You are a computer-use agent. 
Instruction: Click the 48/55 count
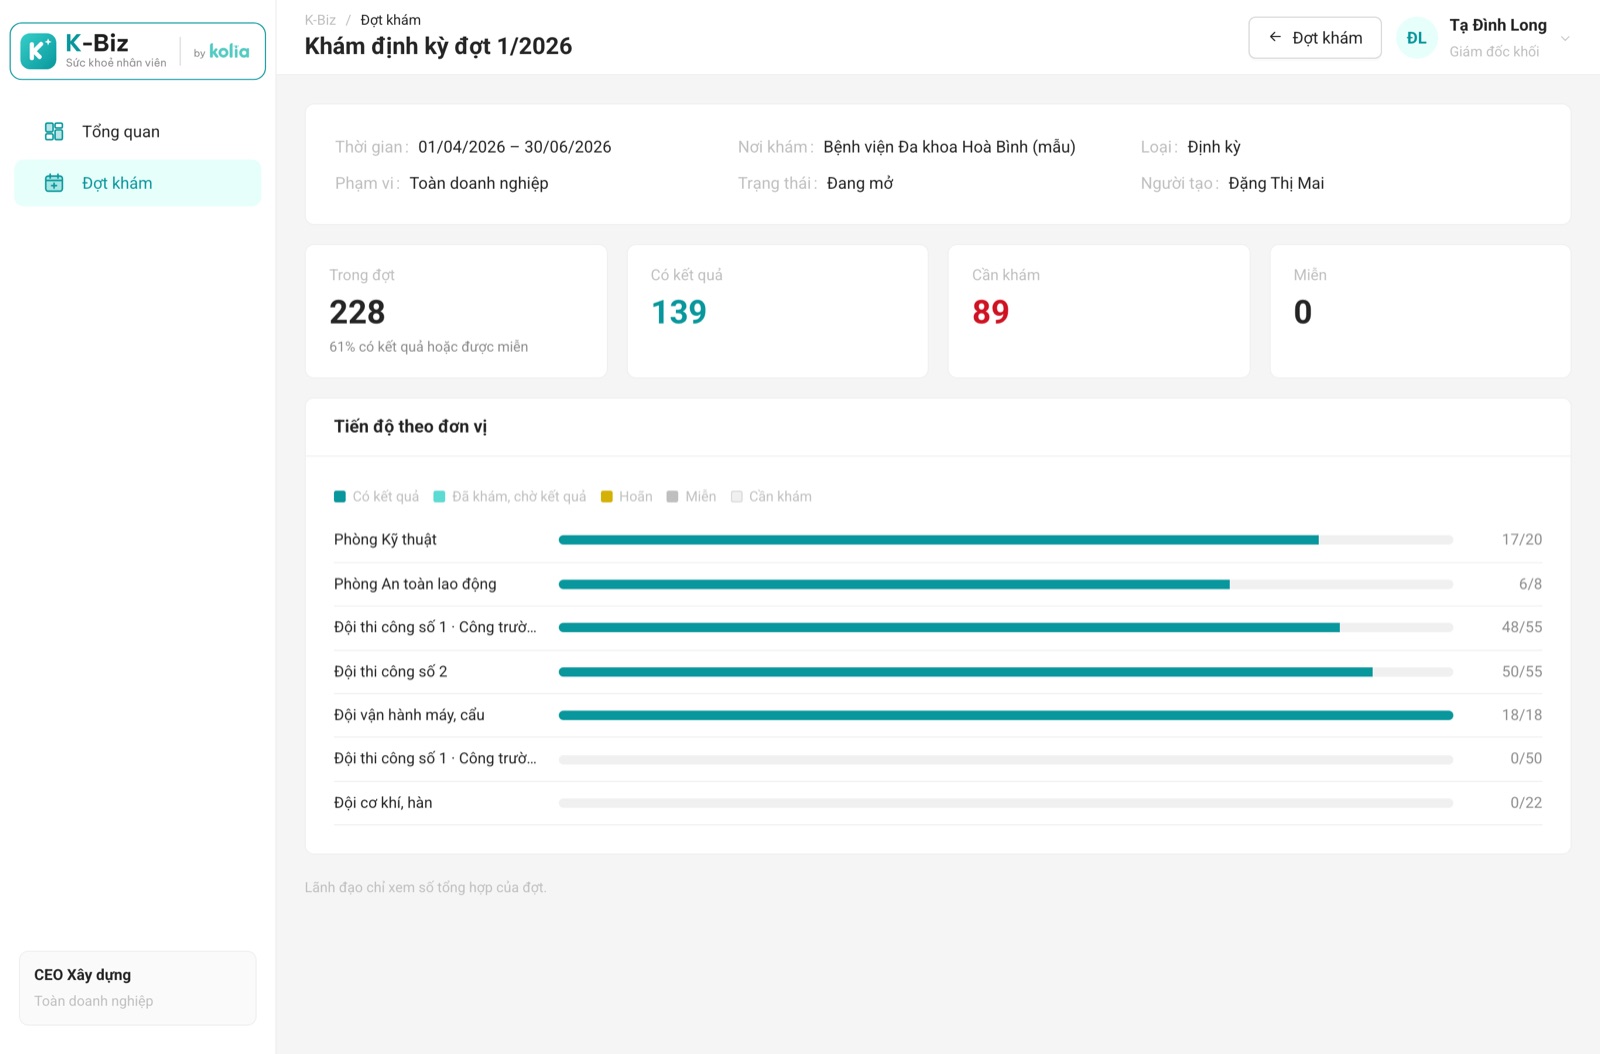(x=1522, y=627)
